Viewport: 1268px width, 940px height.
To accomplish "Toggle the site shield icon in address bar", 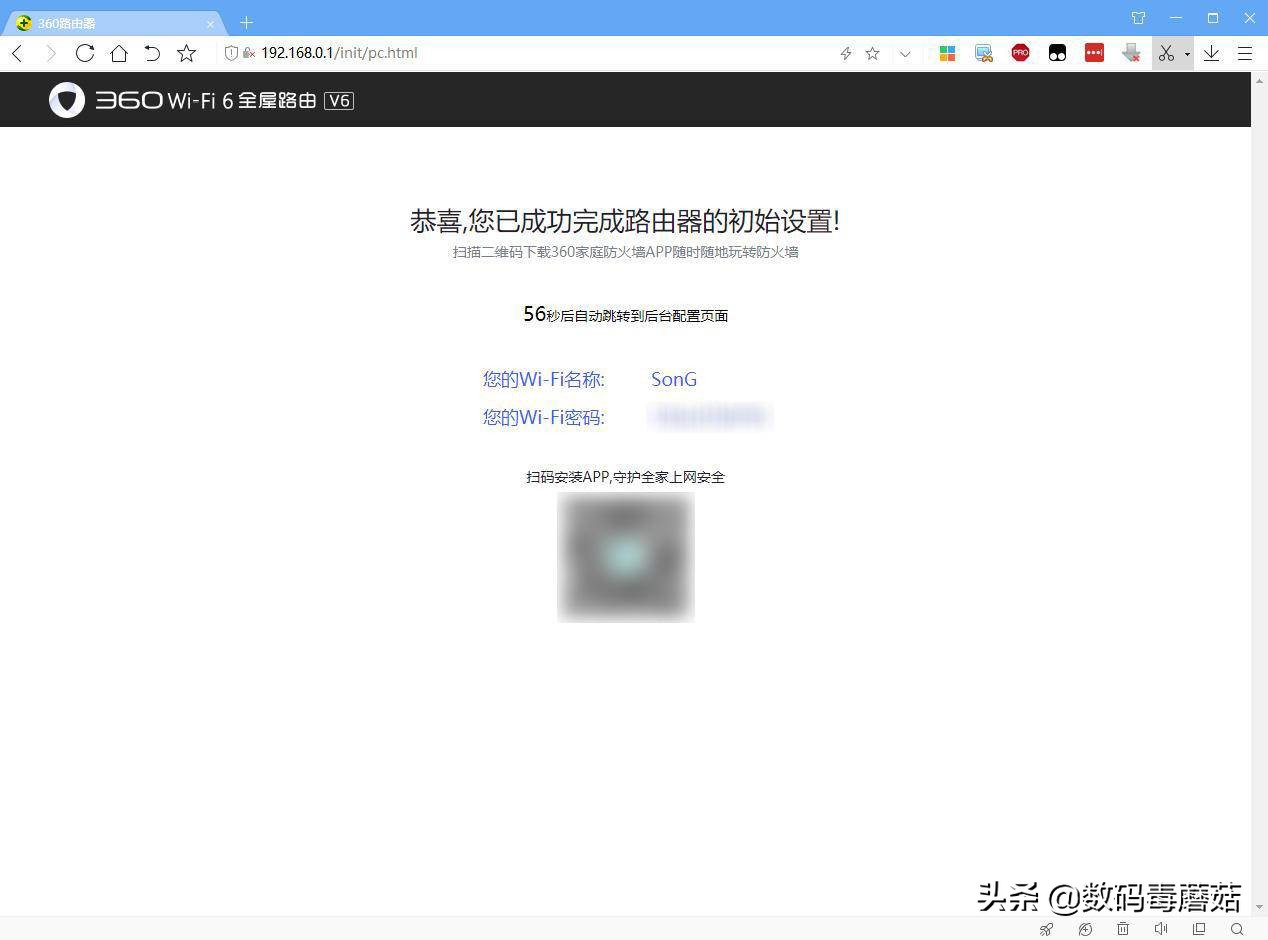I will tap(231, 53).
